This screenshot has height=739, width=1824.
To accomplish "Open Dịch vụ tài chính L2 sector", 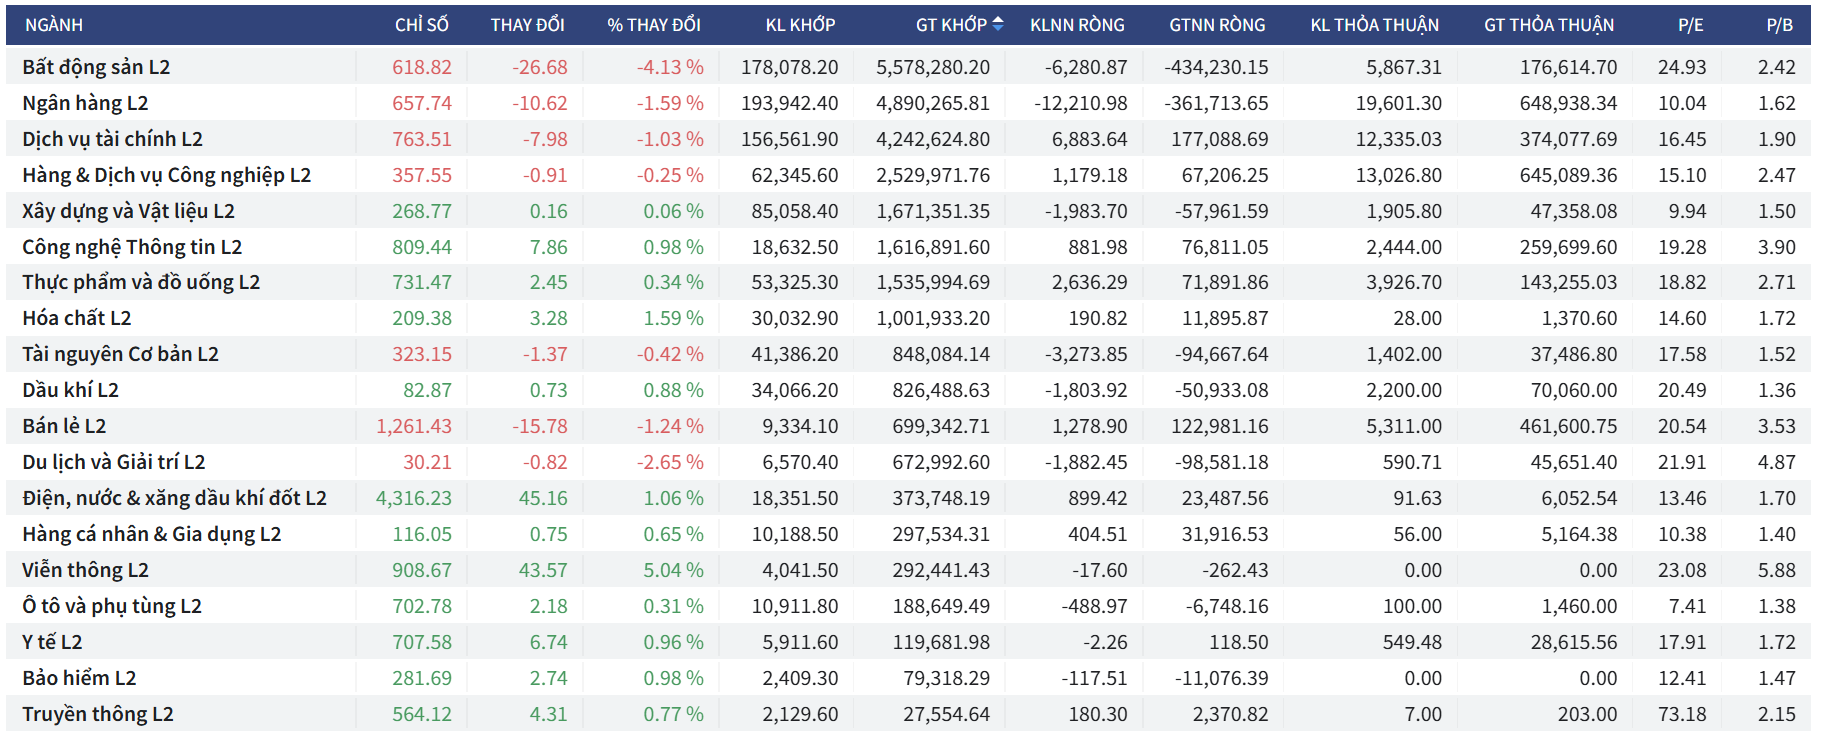I will (x=112, y=139).
